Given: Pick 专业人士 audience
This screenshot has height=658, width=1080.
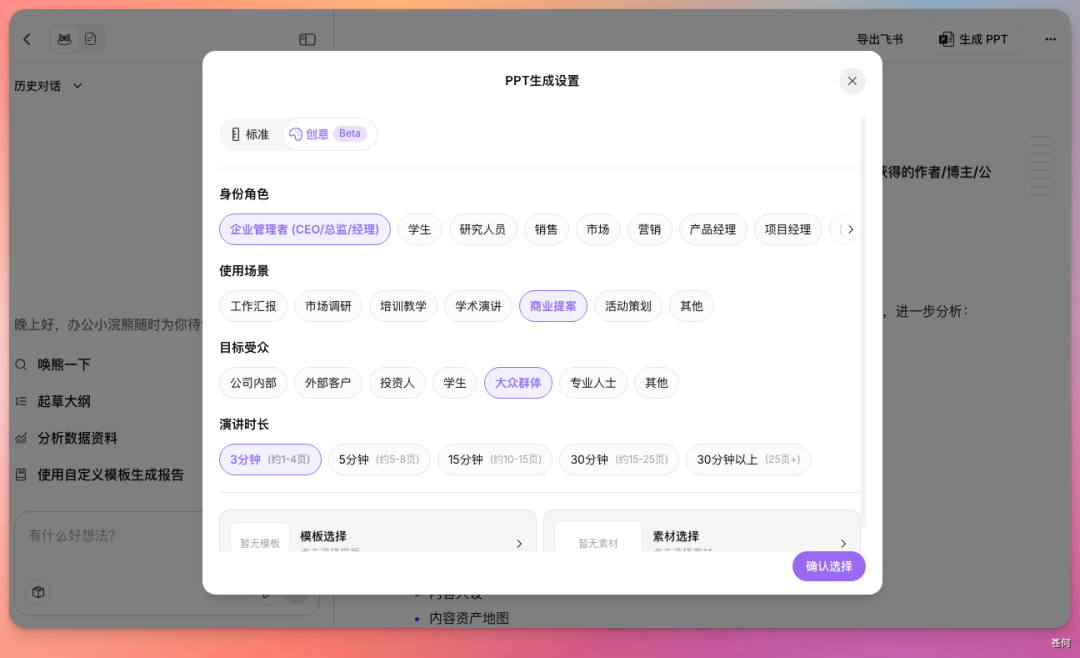Looking at the screenshot, I should point(593,382).
